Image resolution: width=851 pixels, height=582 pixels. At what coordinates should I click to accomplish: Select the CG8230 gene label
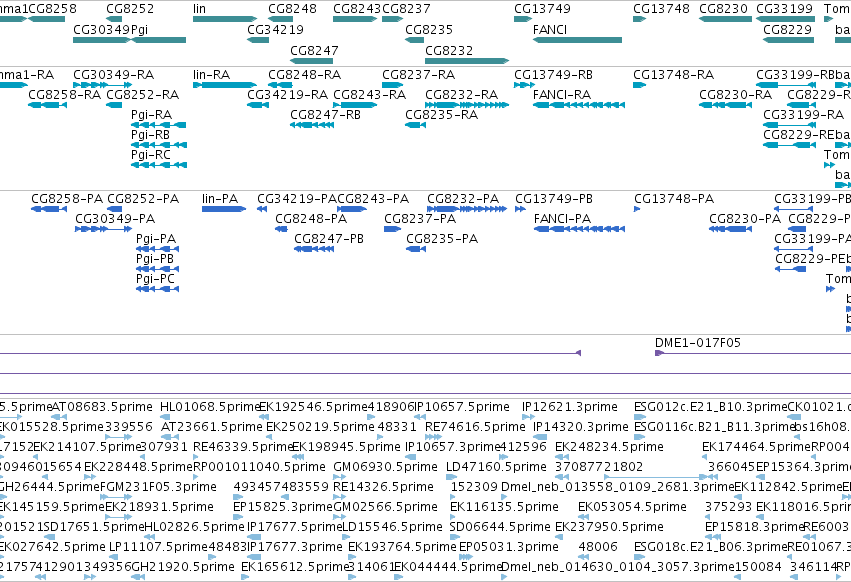coord(723,9)
